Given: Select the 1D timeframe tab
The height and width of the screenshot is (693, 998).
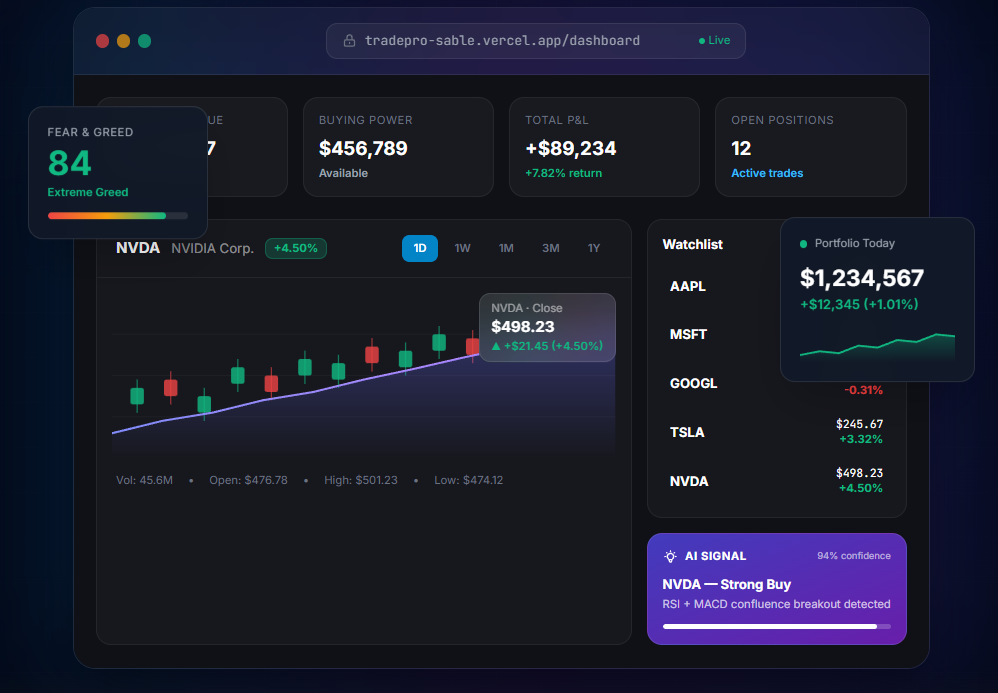Looking at the screenshot, I should click(x=420, y=248).
